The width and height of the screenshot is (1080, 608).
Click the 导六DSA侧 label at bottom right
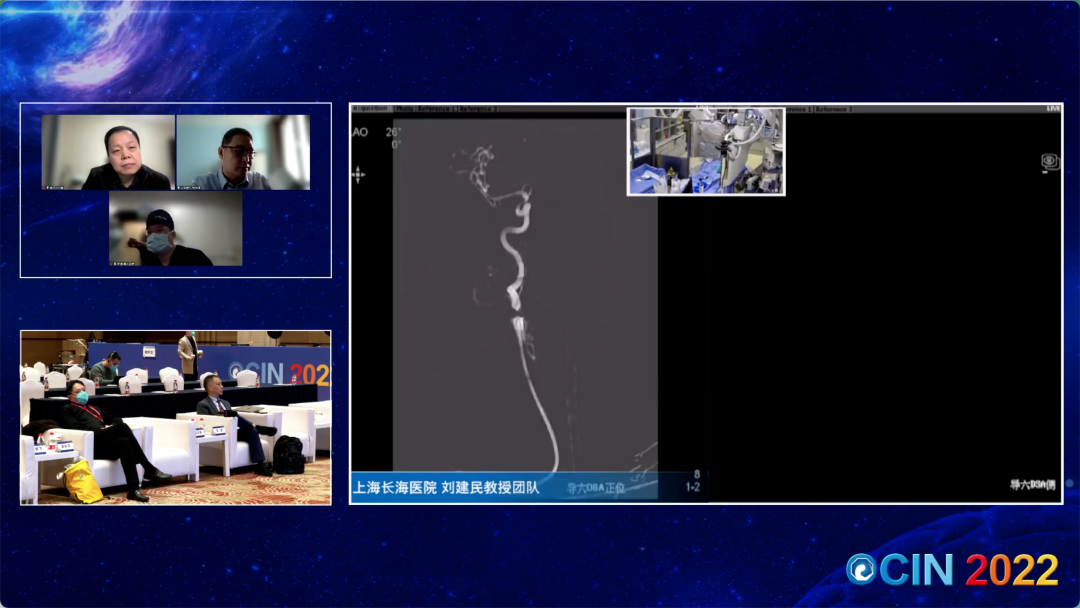pyautogui.click(x=1033, y=485)
